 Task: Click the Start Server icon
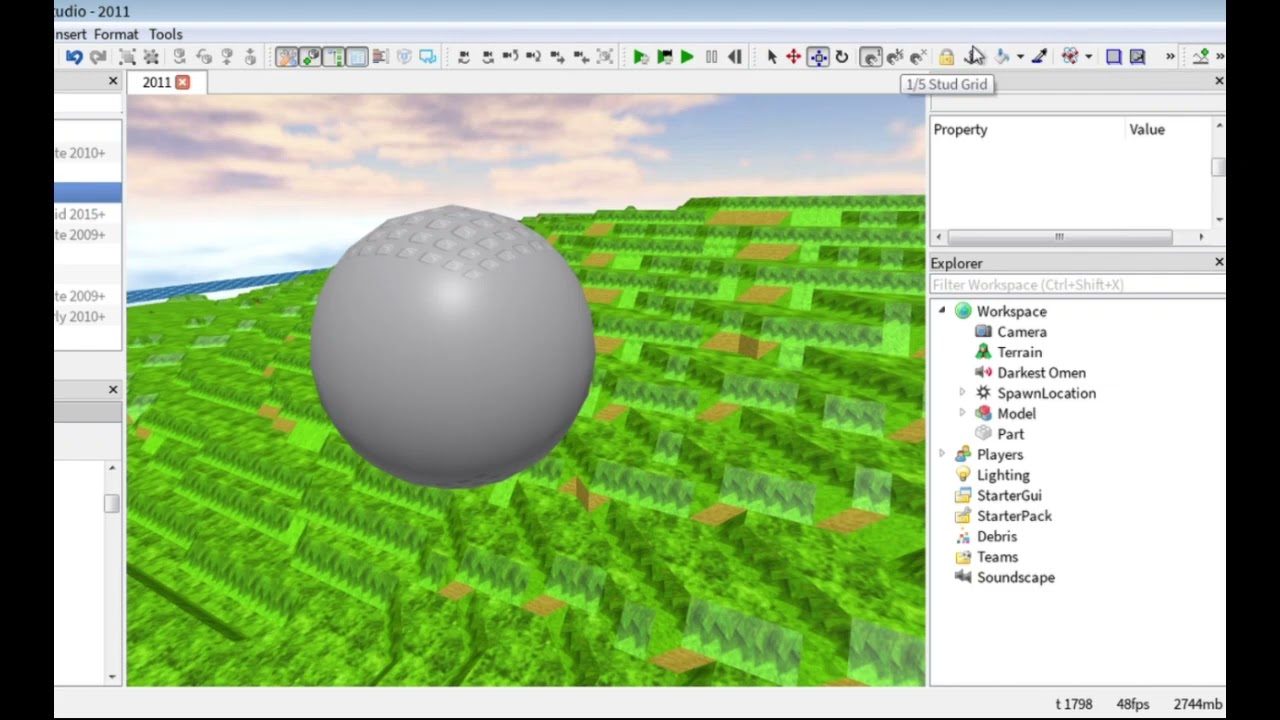[664, 57]
